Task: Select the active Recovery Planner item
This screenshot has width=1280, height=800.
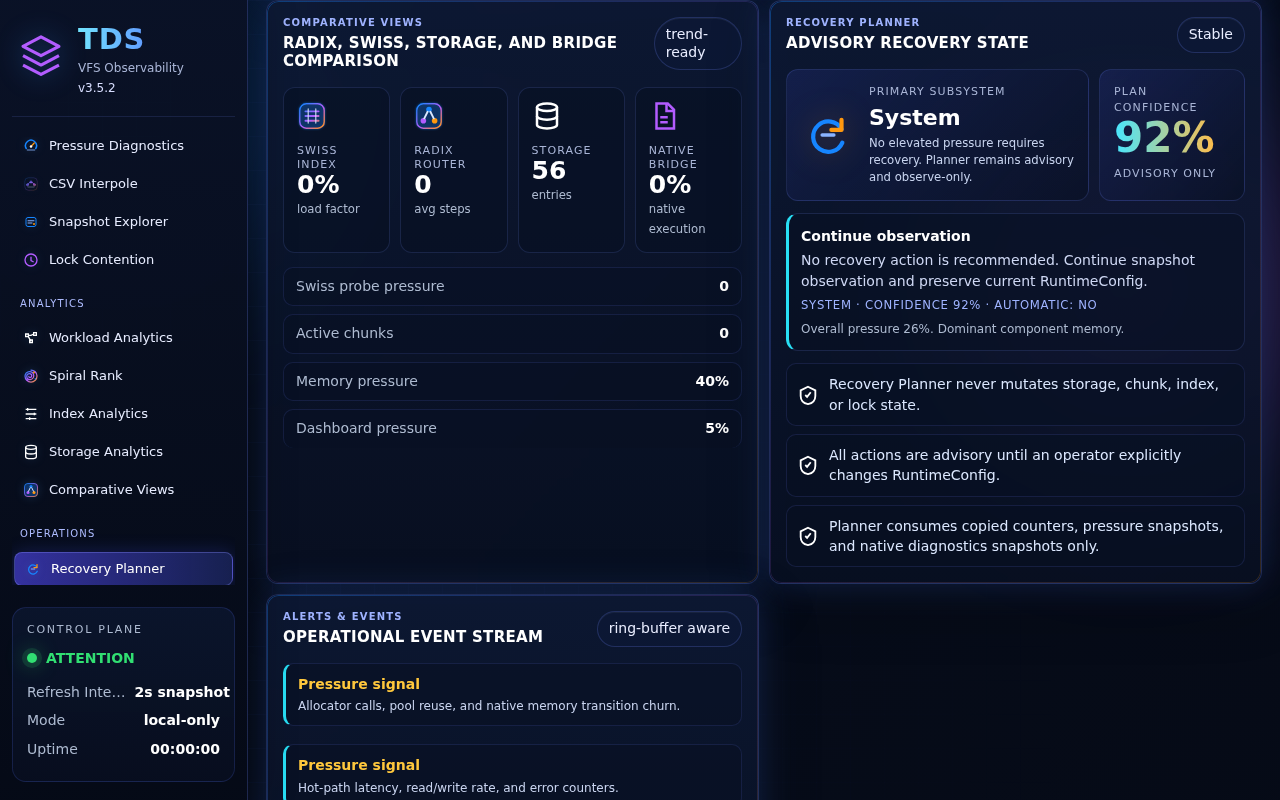Action: point(124,569)
